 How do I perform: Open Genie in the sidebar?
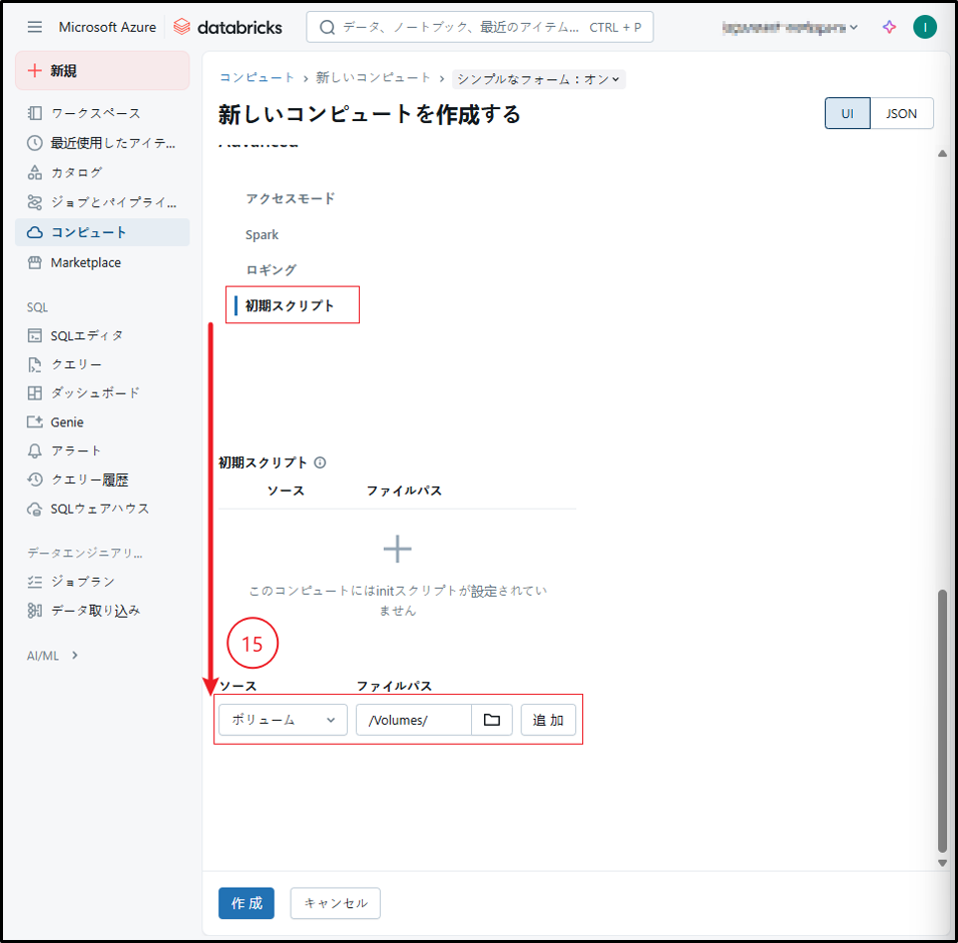click(x=67, y=422)
